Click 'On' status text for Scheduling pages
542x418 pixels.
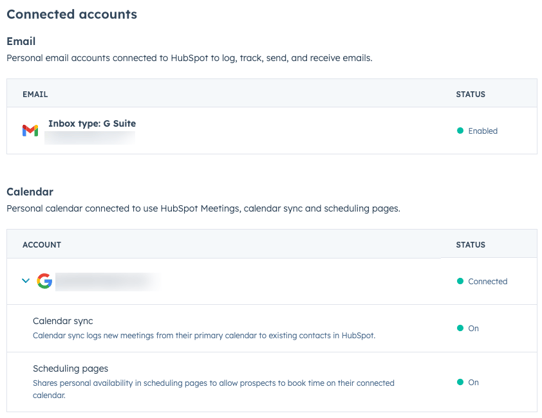pos(474,382)
